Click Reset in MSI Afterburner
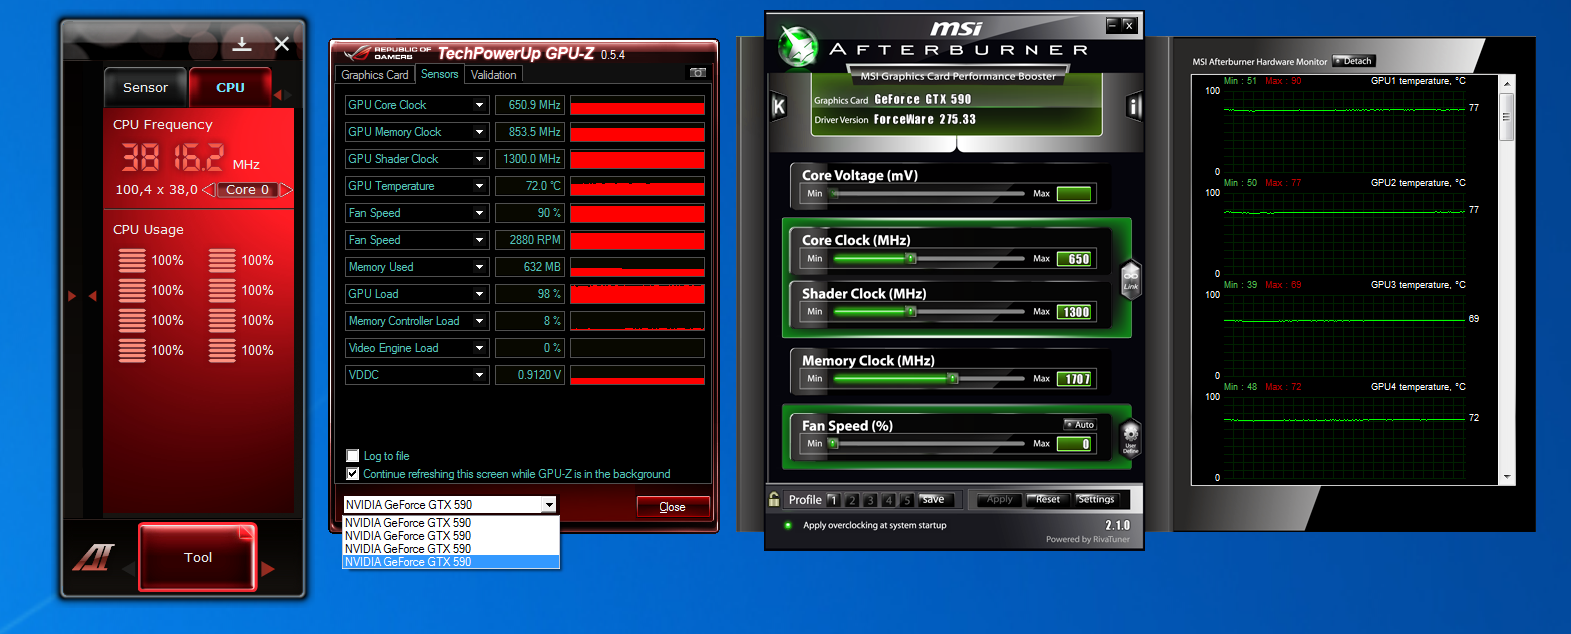 1048,499
